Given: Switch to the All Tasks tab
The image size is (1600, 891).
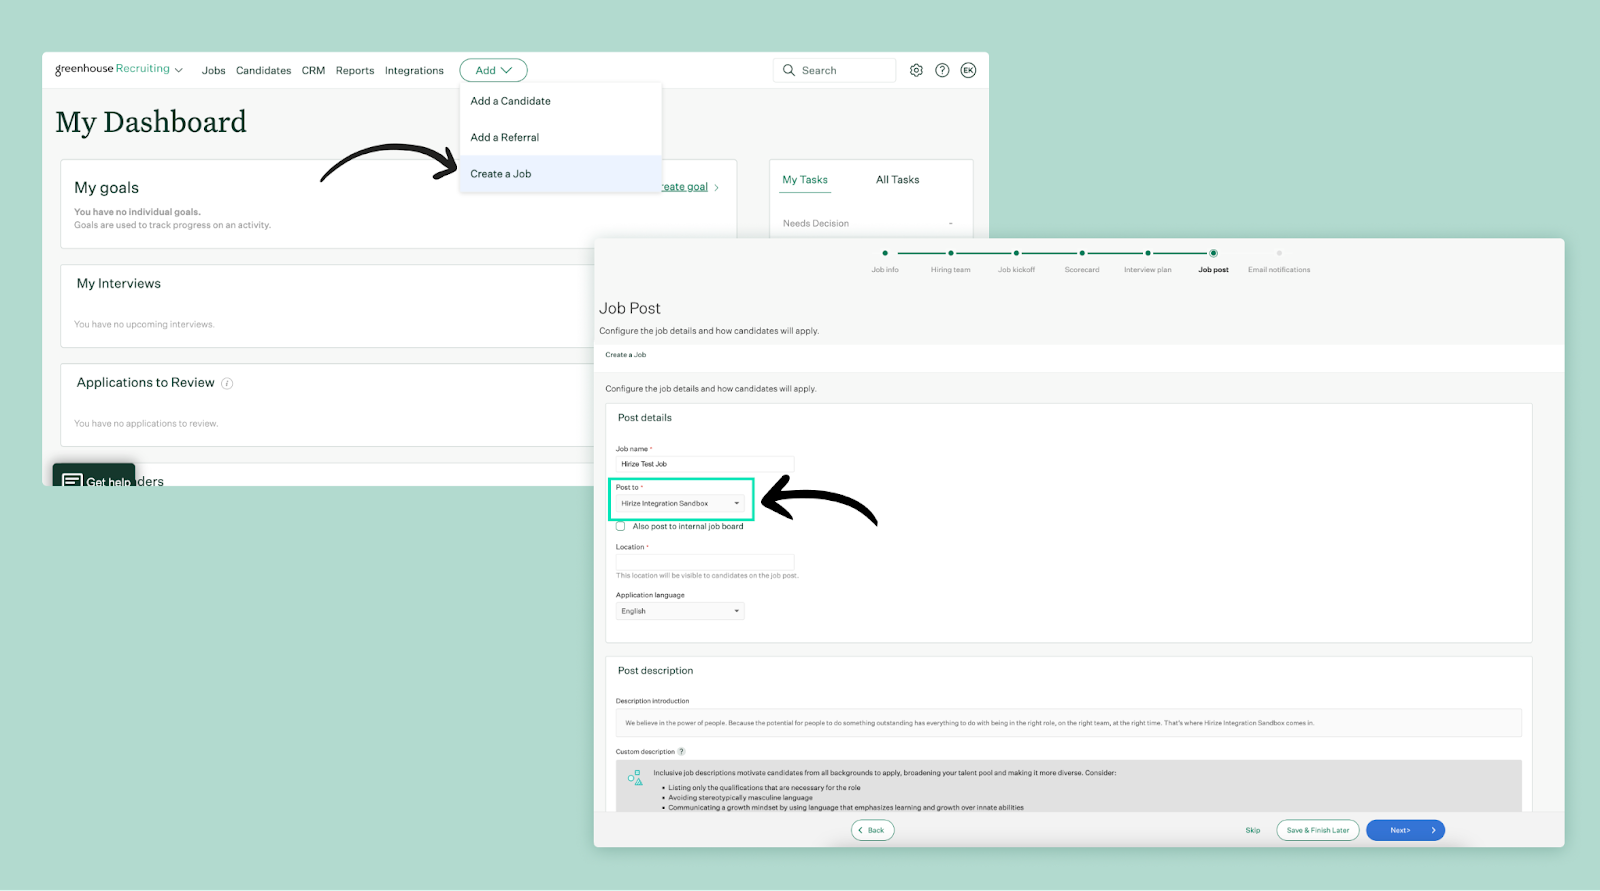Looking at the screenshot, I should (897, 180).
